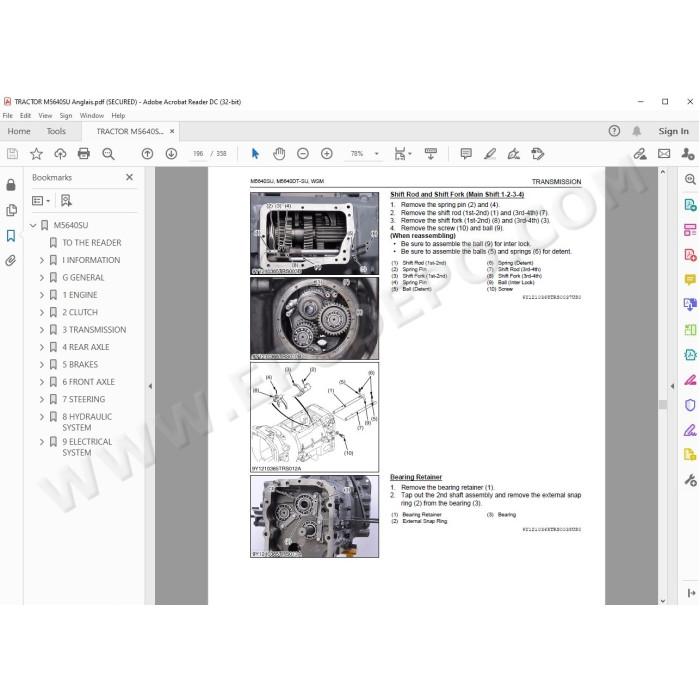Open Attachments paperclip panel
The image size is (700, 700).
click(x=11, y=260)
